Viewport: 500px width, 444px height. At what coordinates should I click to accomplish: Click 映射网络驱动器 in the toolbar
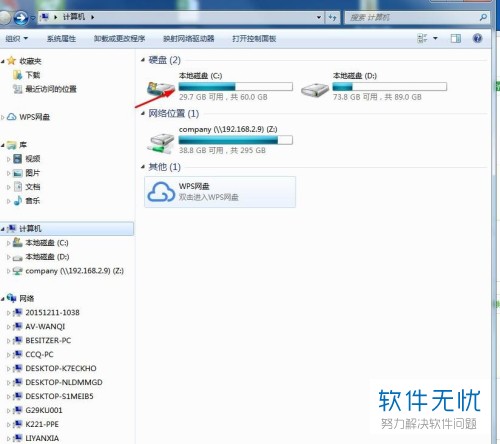coord(189,39)
